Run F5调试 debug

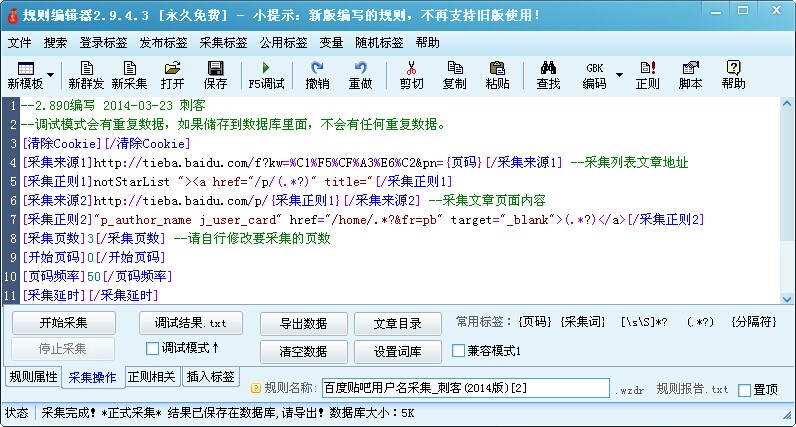click(266, 75)
